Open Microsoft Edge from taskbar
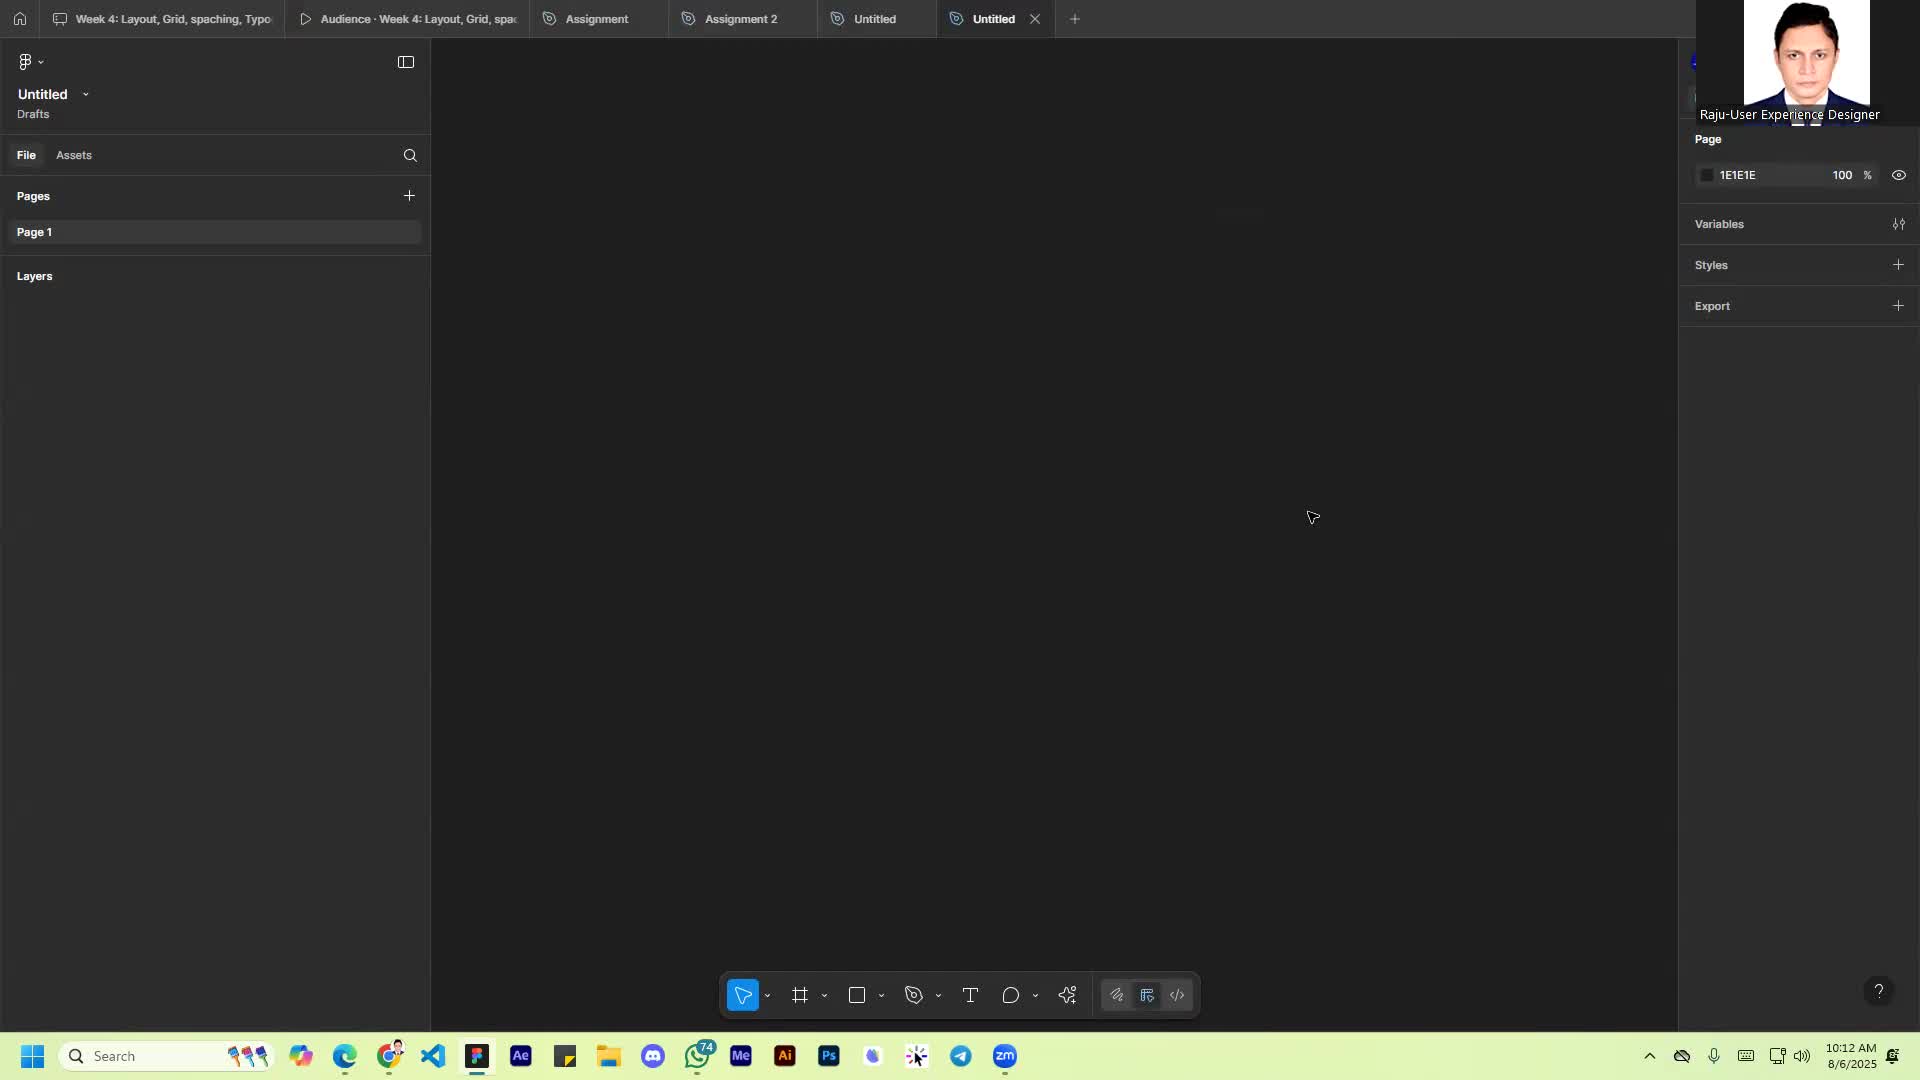Viewport: 1920px width, 1080px height. (345, 1056)
